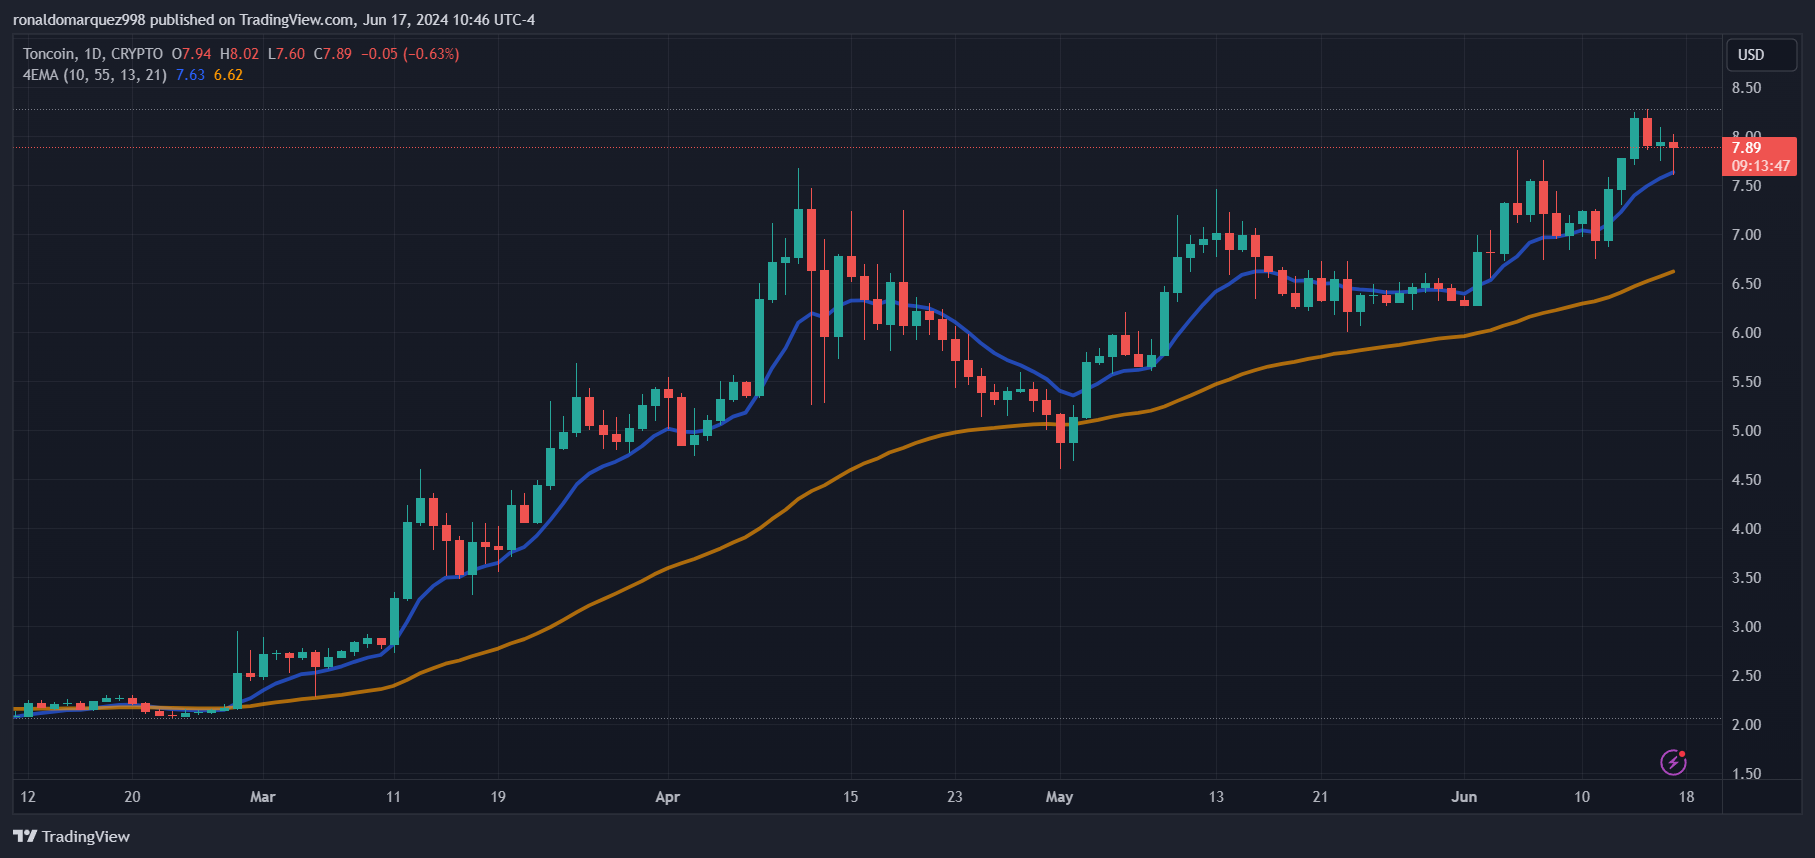
Task: Click the change value −0.05 (−0.63%)
Action: tap(410, 54)
